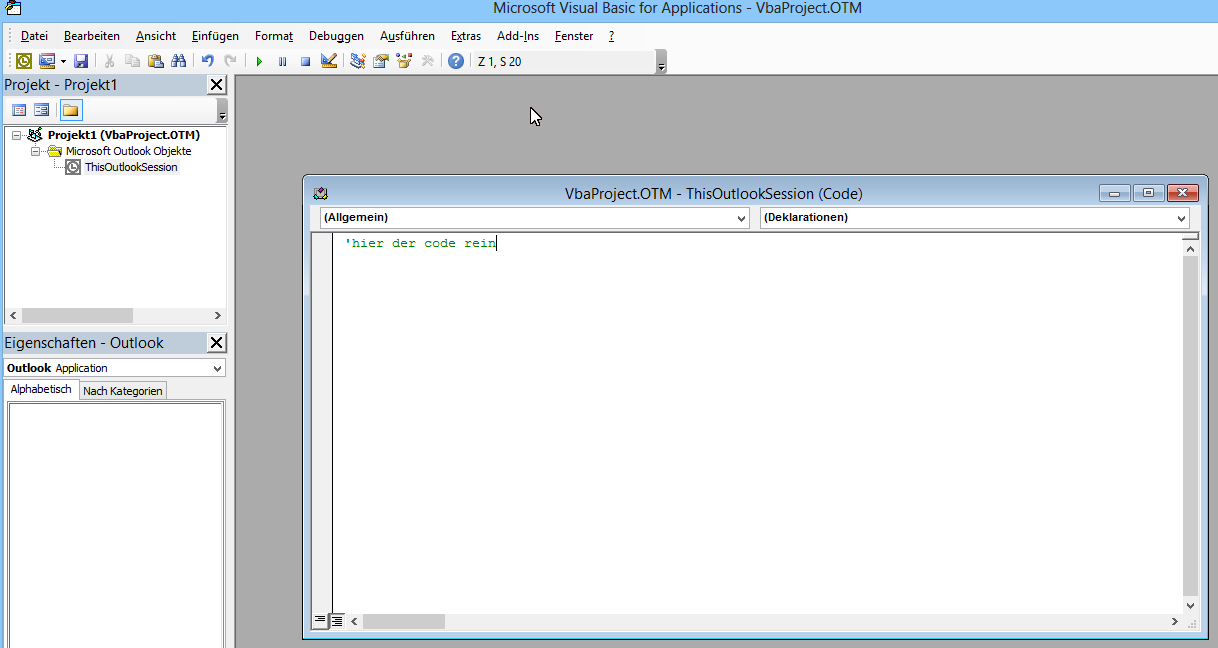Click the Undo arrow icon
Viewport: 1218px width, 648px height.
point(208,61)
